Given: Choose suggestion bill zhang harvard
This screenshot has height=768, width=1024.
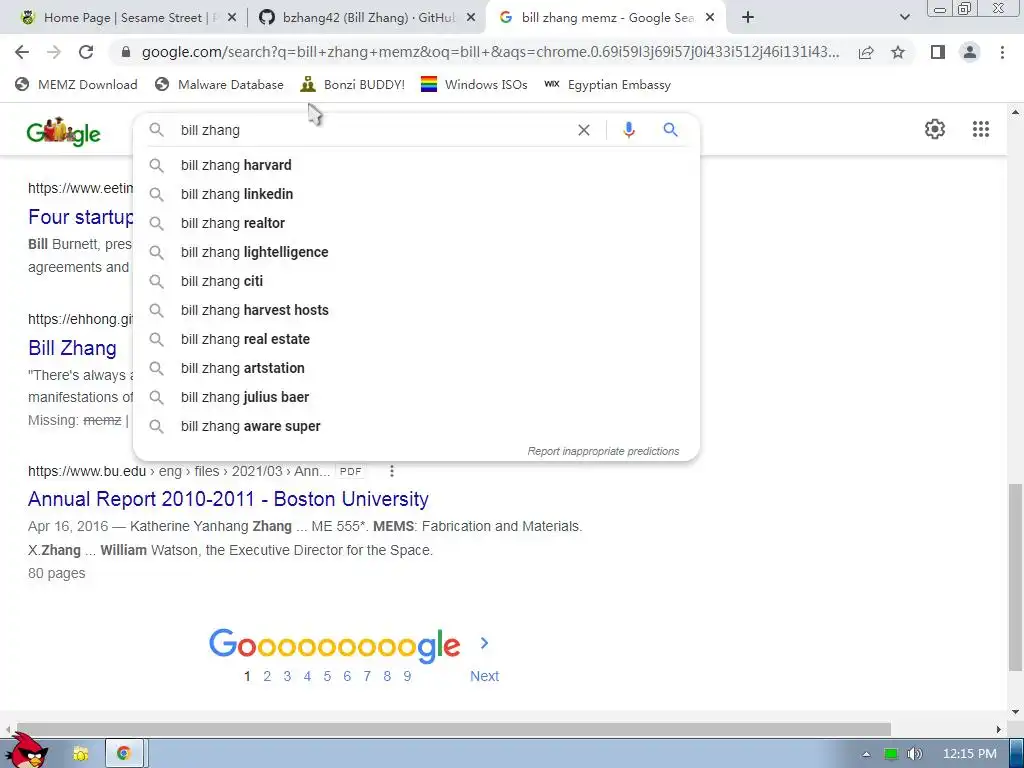Looking at the screenshot, I should [x=416, y=165].
